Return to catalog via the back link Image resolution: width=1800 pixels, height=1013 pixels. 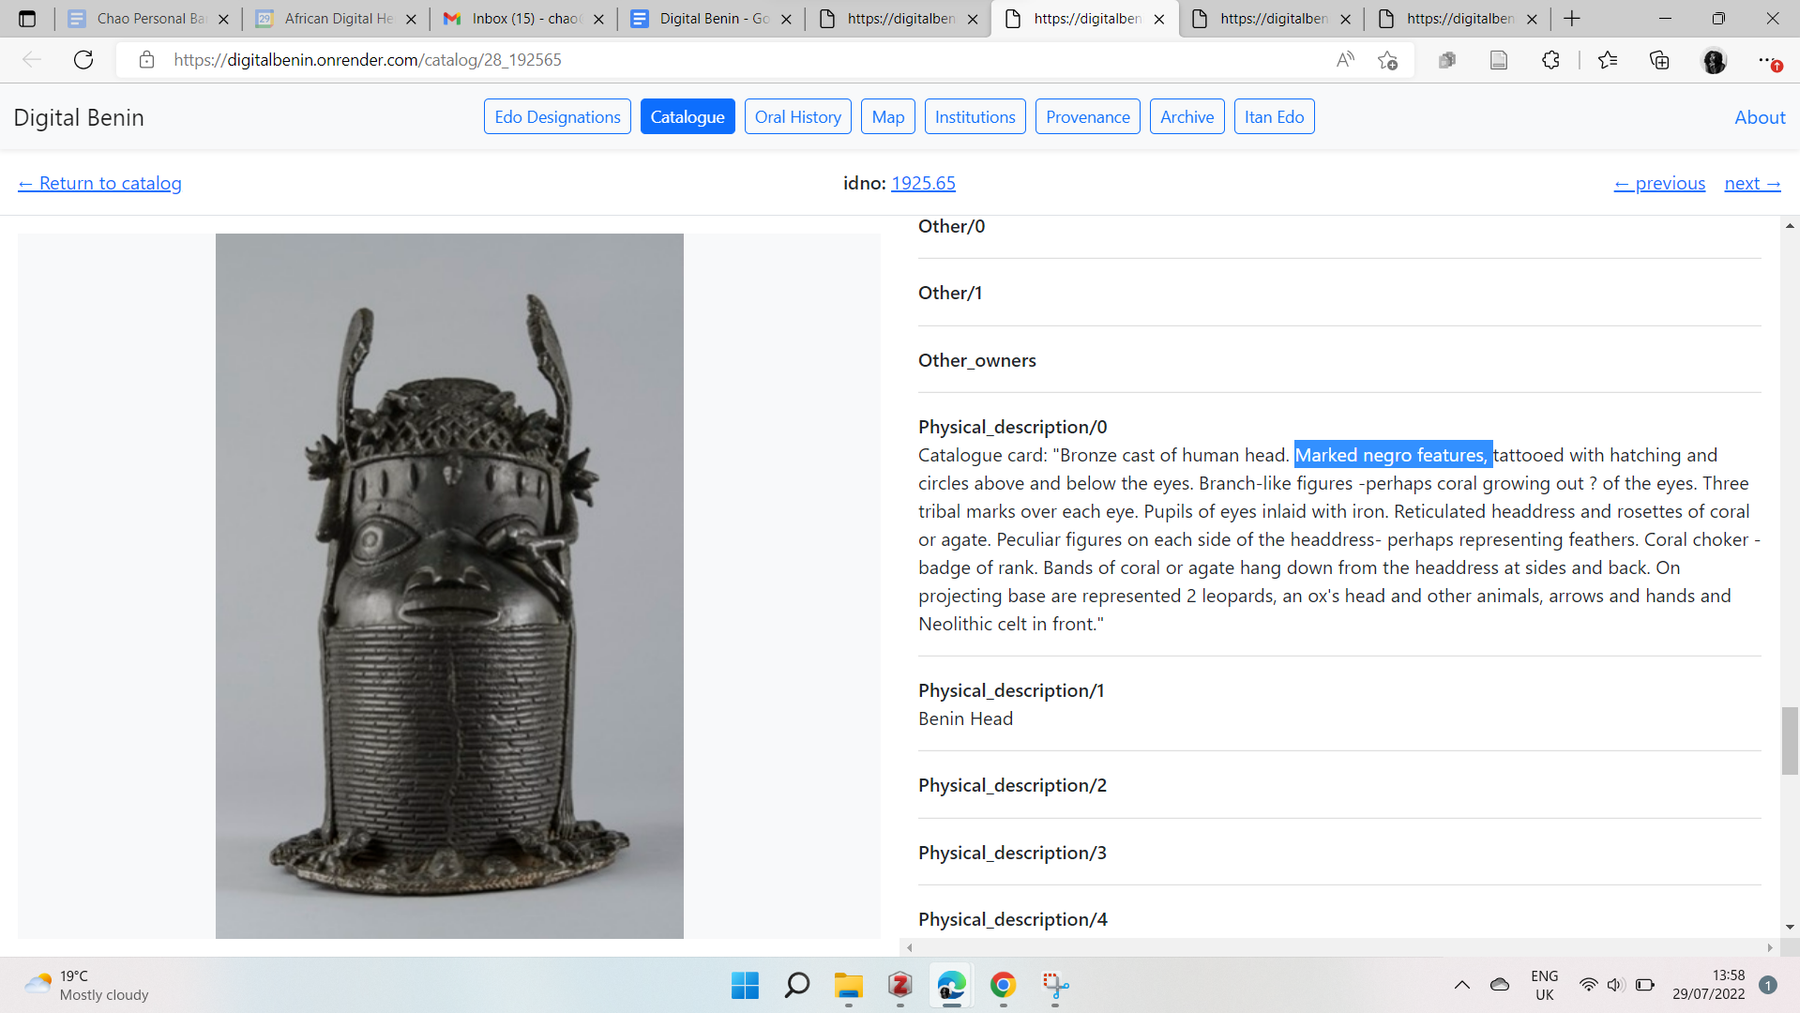(x=100, y=183)
